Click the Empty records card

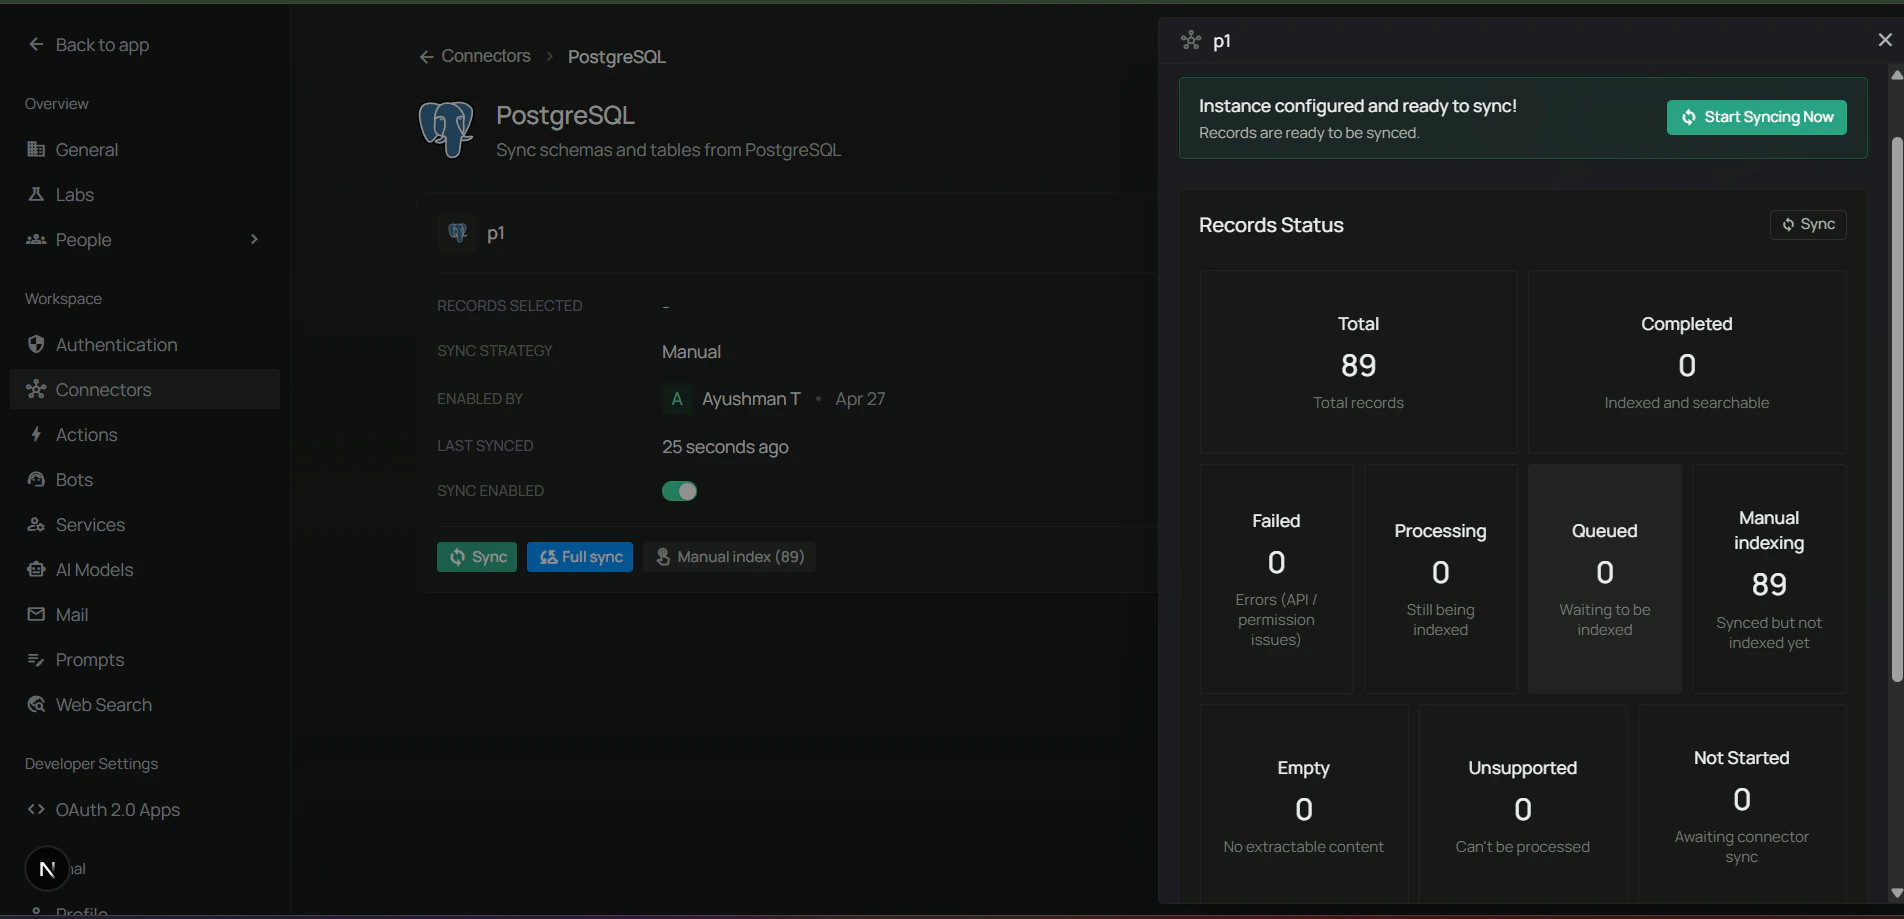click(1304, 806)
